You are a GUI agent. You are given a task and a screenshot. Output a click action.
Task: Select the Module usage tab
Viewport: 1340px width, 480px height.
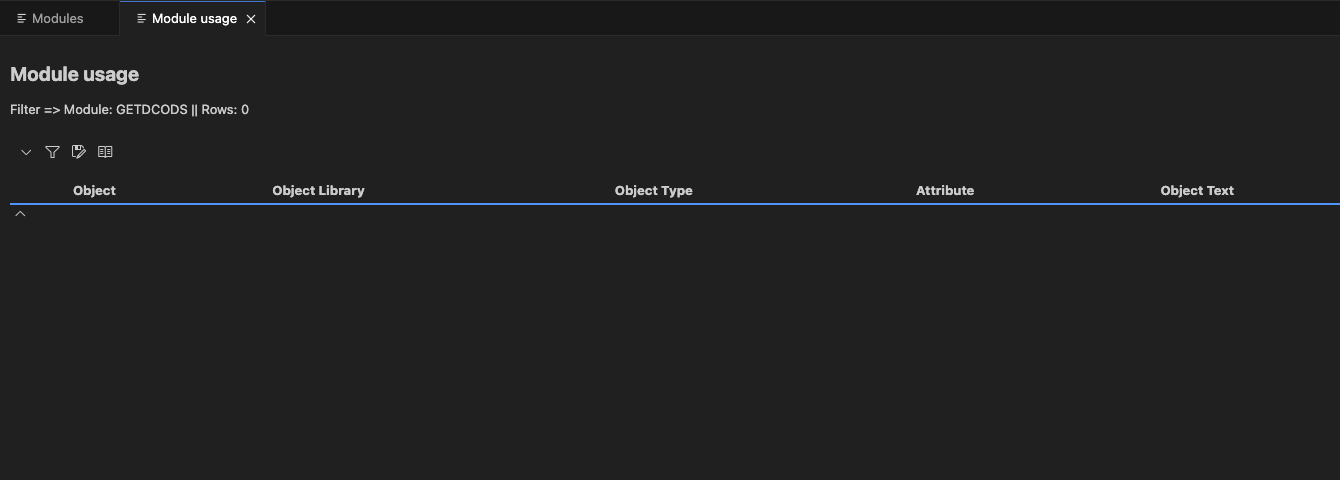[x=194, y=19]
